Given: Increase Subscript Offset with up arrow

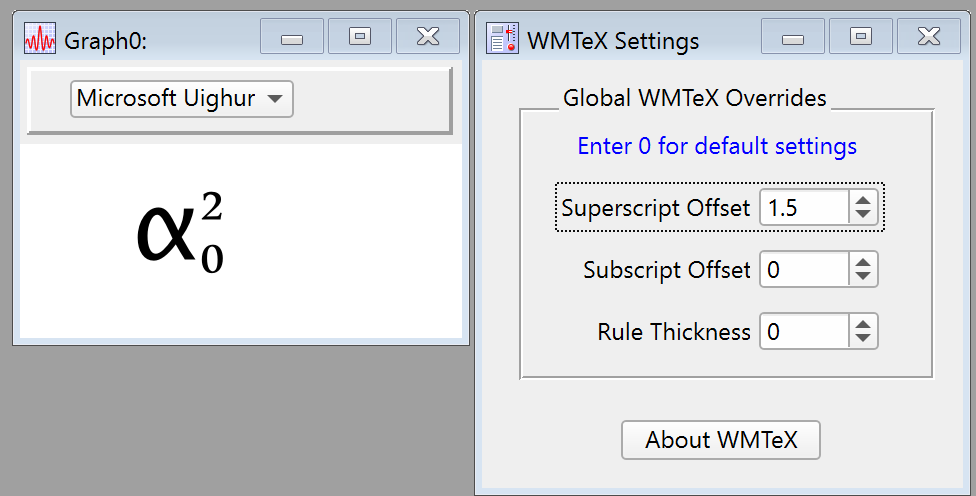Looking at the screenshot, I should 863,263.
